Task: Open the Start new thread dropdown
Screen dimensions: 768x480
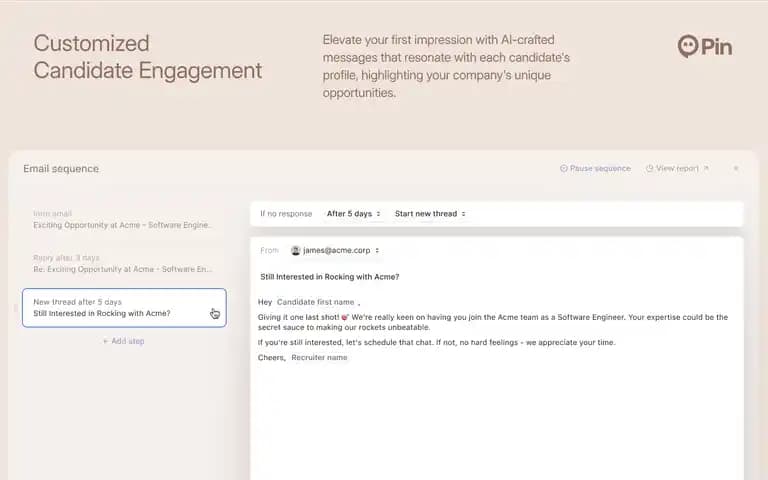Action: point(430,214)
